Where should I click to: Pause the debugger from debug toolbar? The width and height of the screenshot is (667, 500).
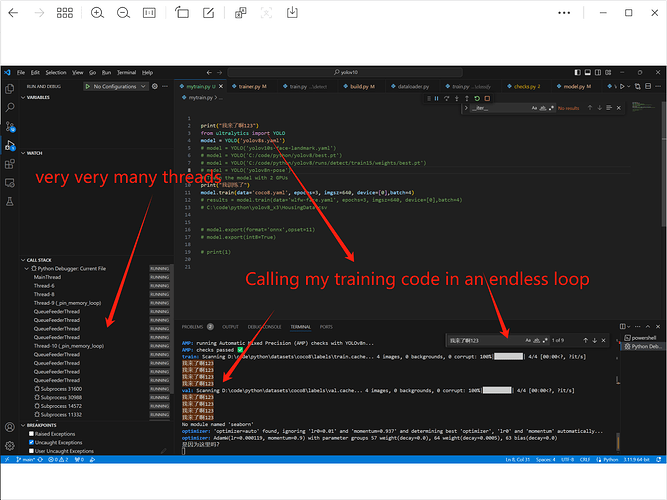[x=436, y=98]
